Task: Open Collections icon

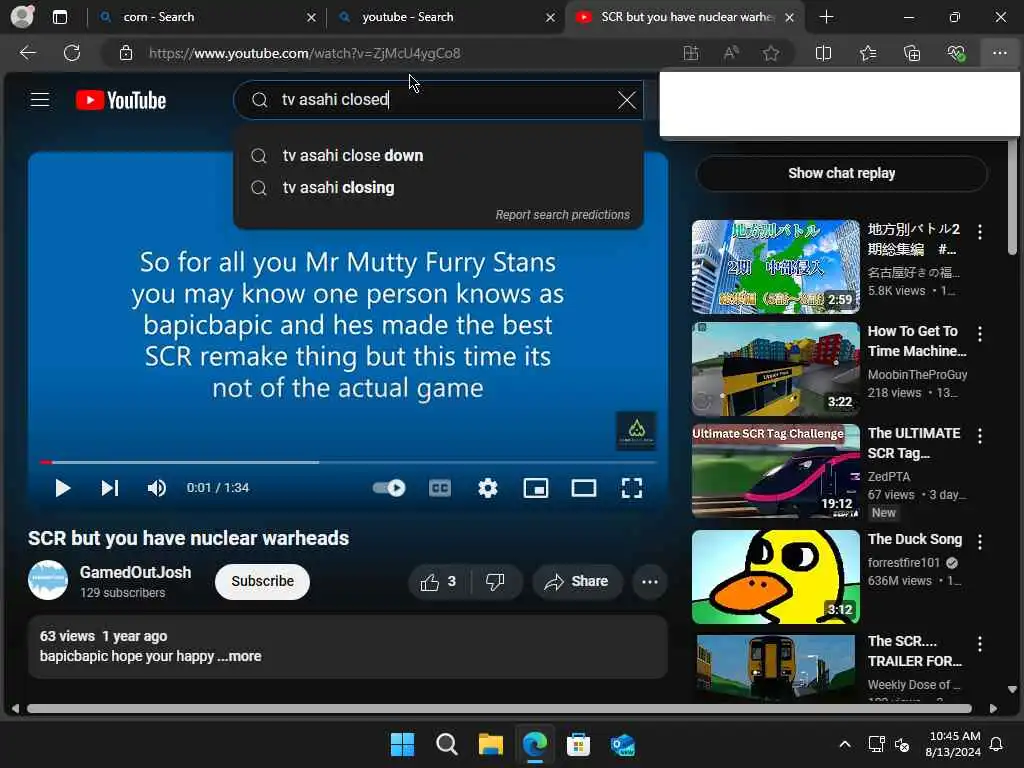Action: 912,53
